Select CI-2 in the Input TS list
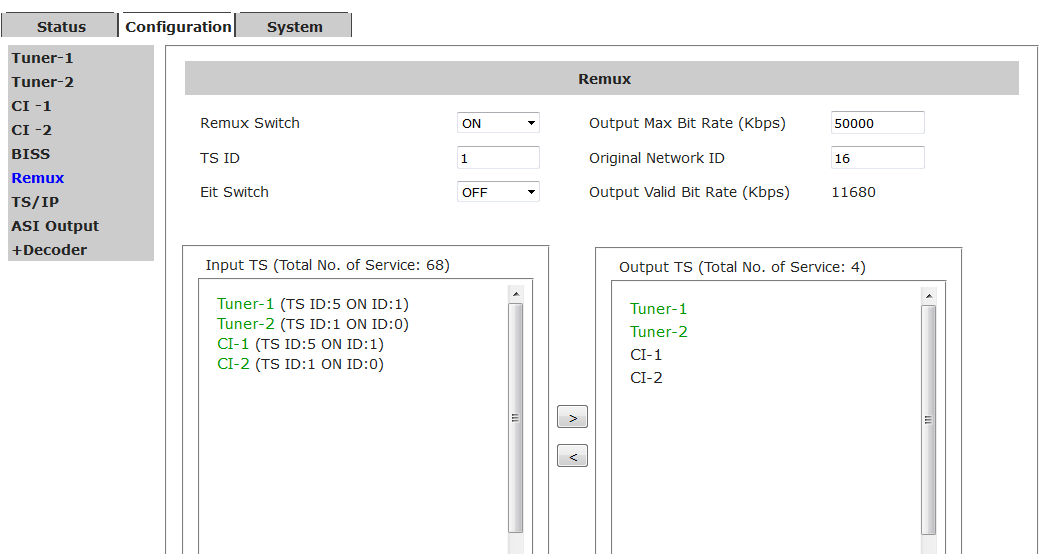Viewport: 1044px width, 554px height. (233, 364)
